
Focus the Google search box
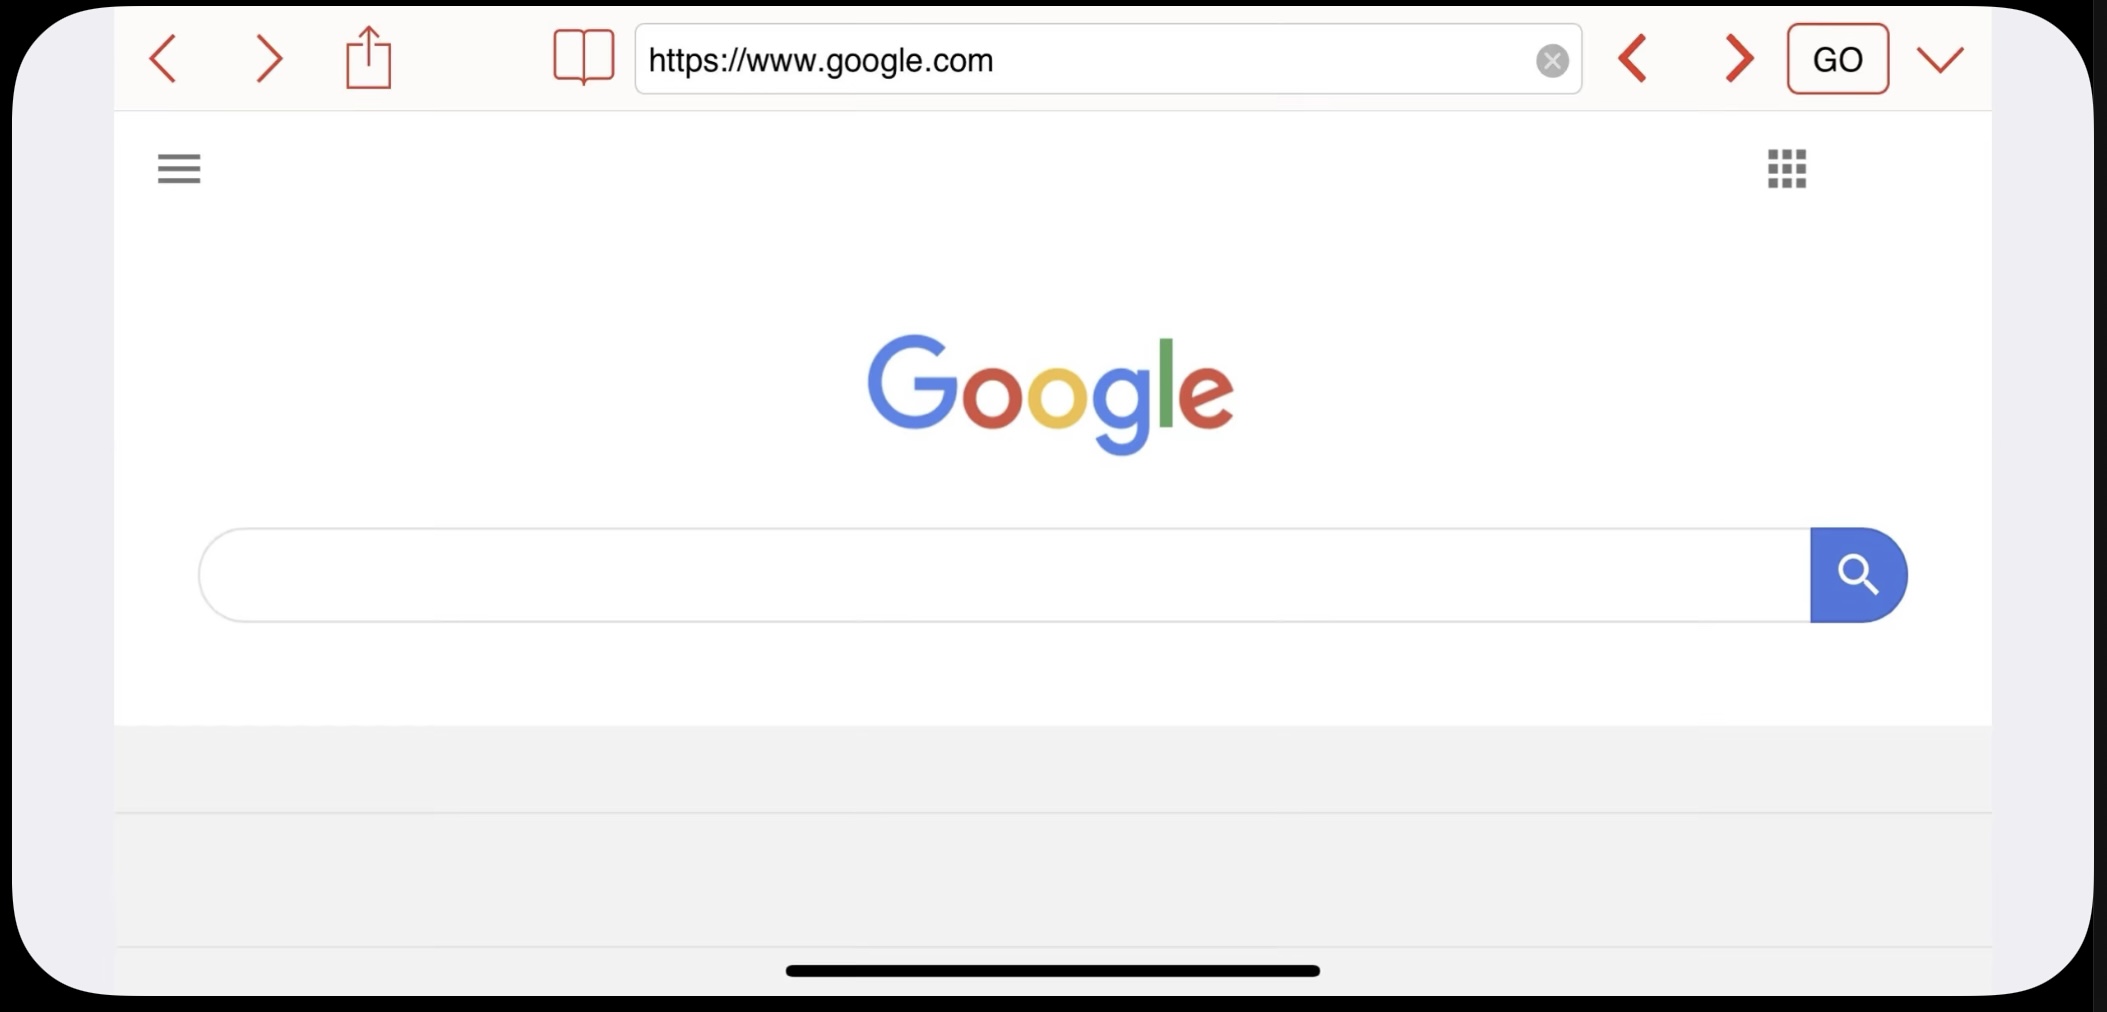coord(1004,575)
